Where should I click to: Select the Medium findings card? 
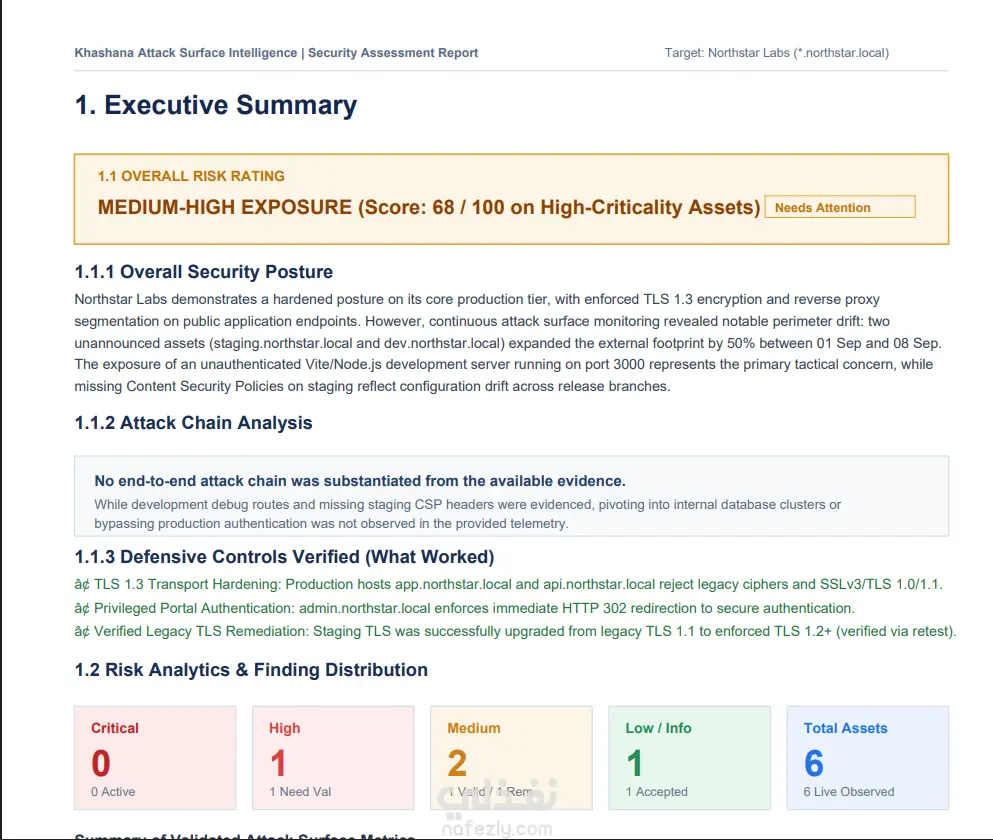[x=511, y=758]
